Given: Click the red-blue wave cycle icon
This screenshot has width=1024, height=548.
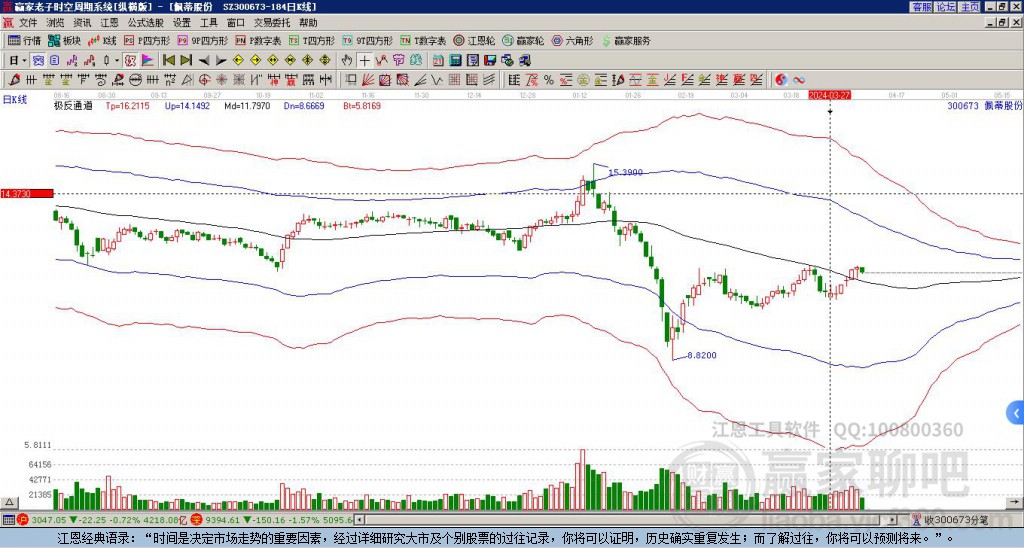Looking at the screenshot, I should click(x=799, y=80).
